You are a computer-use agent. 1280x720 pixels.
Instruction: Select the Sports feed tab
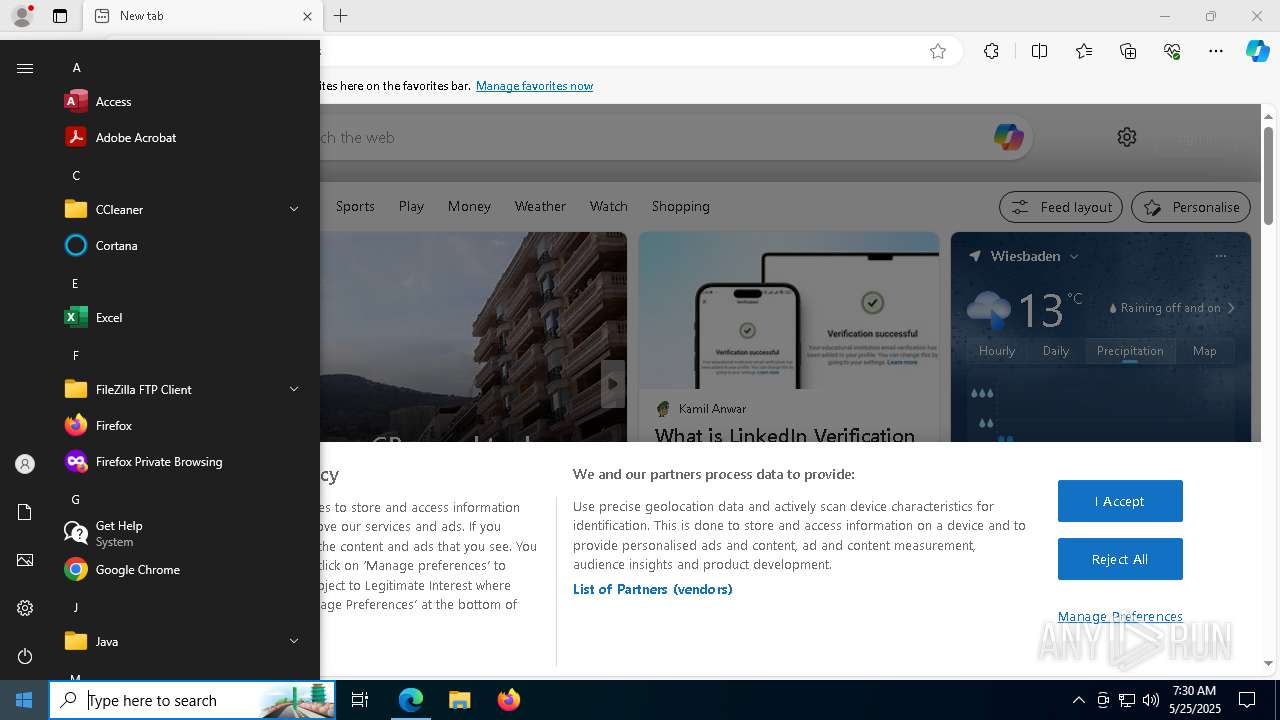(x=355, y=206)
